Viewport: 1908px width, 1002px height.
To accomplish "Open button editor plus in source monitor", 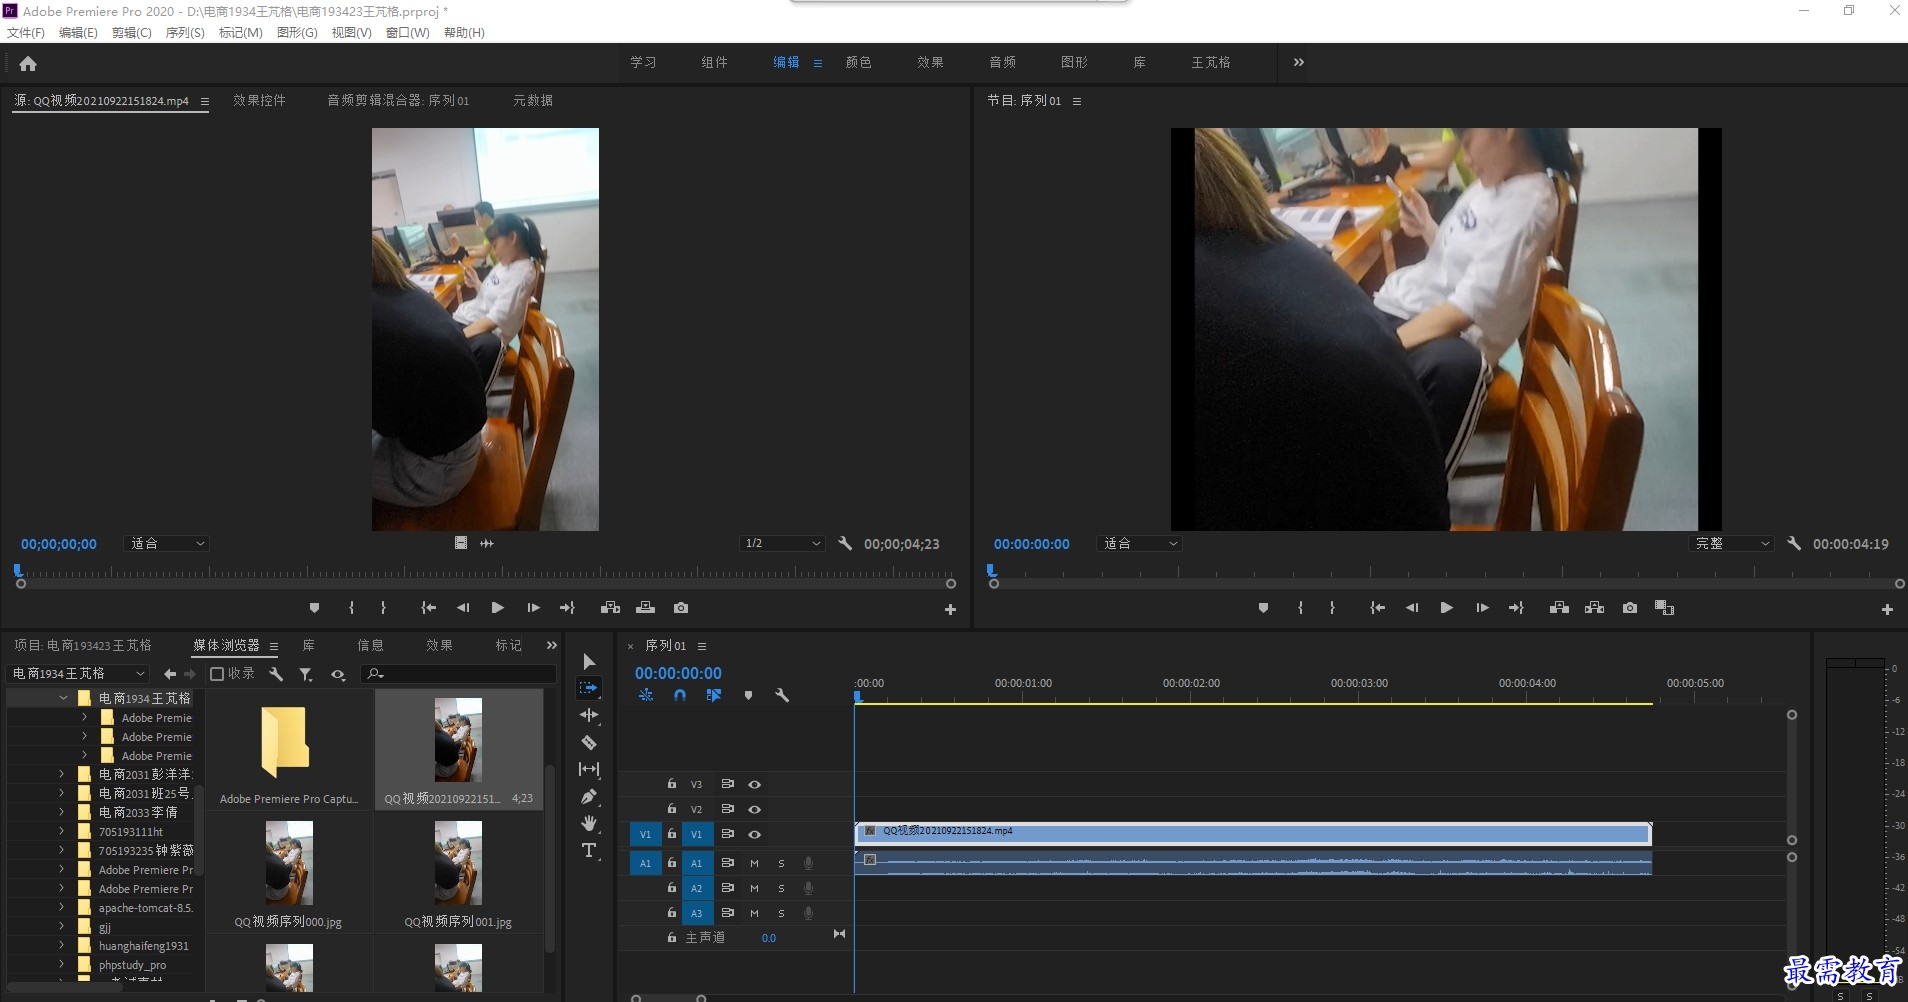I will pos(950,609).
